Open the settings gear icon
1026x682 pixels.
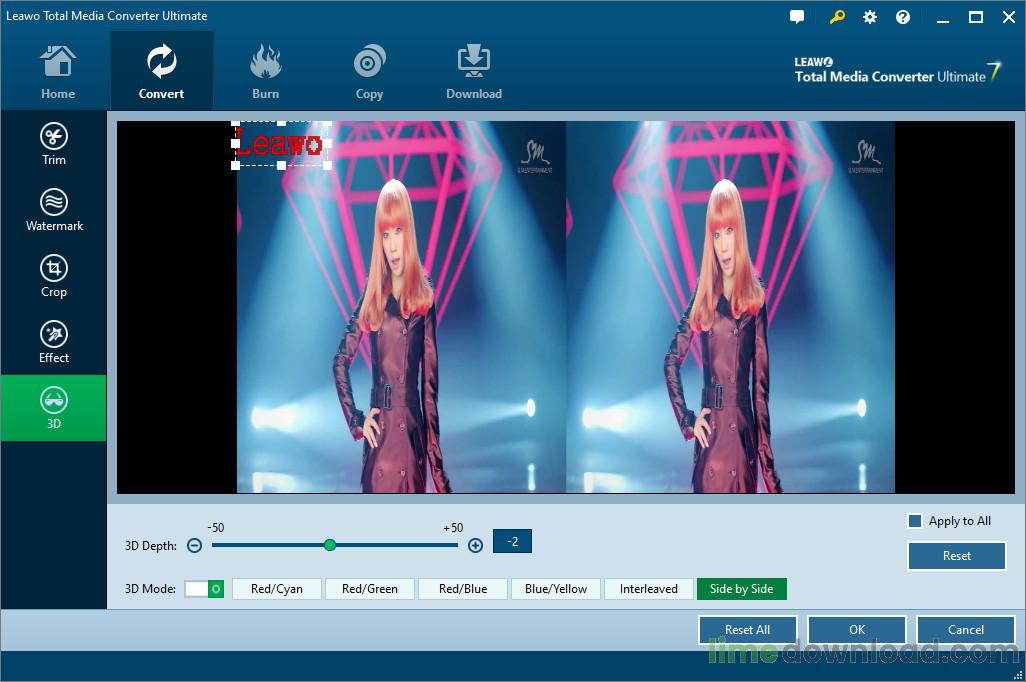[868, 16]
